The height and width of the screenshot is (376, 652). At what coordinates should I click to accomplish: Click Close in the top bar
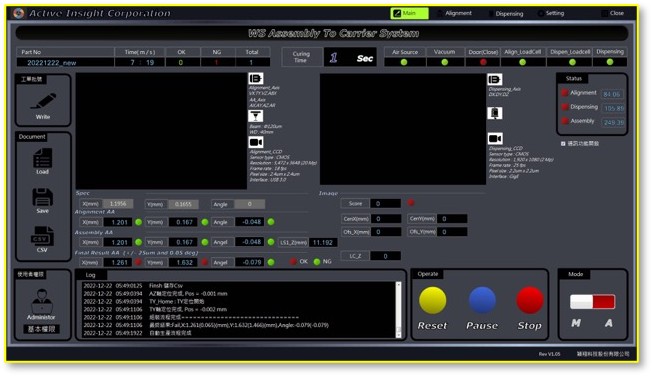tap(612, 13)
